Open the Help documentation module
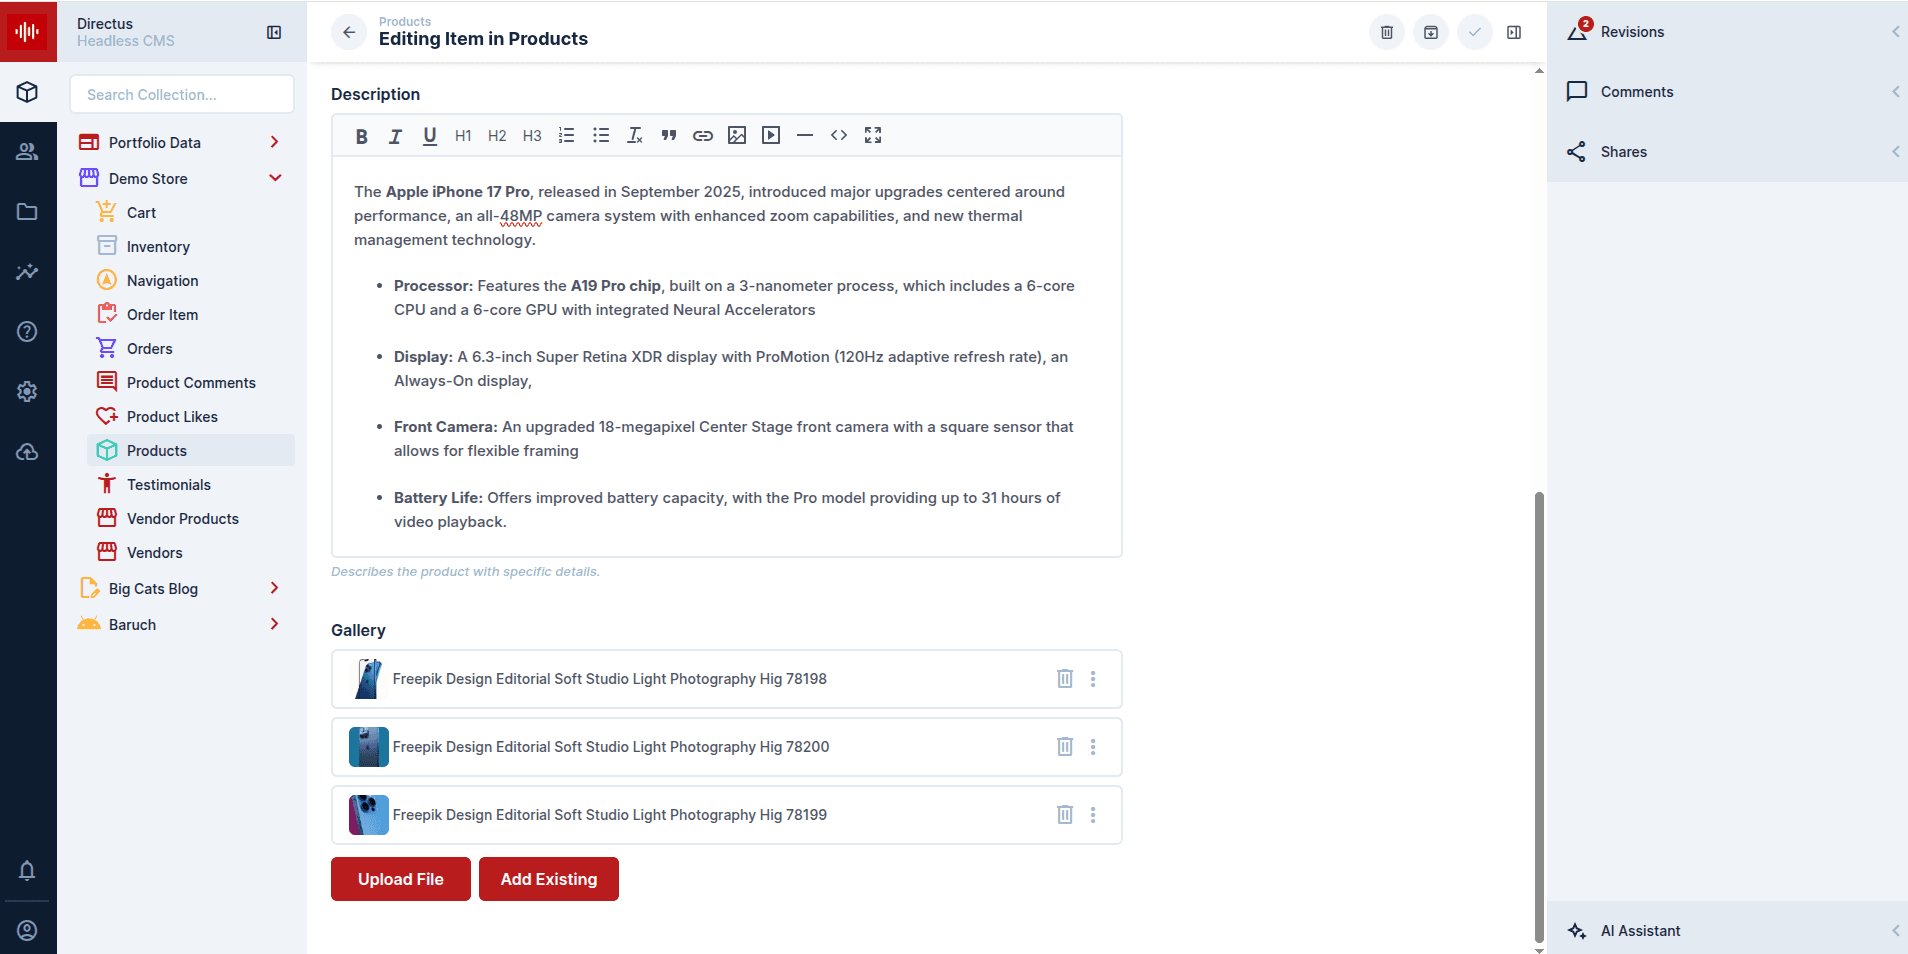 (x=28, y=332)
